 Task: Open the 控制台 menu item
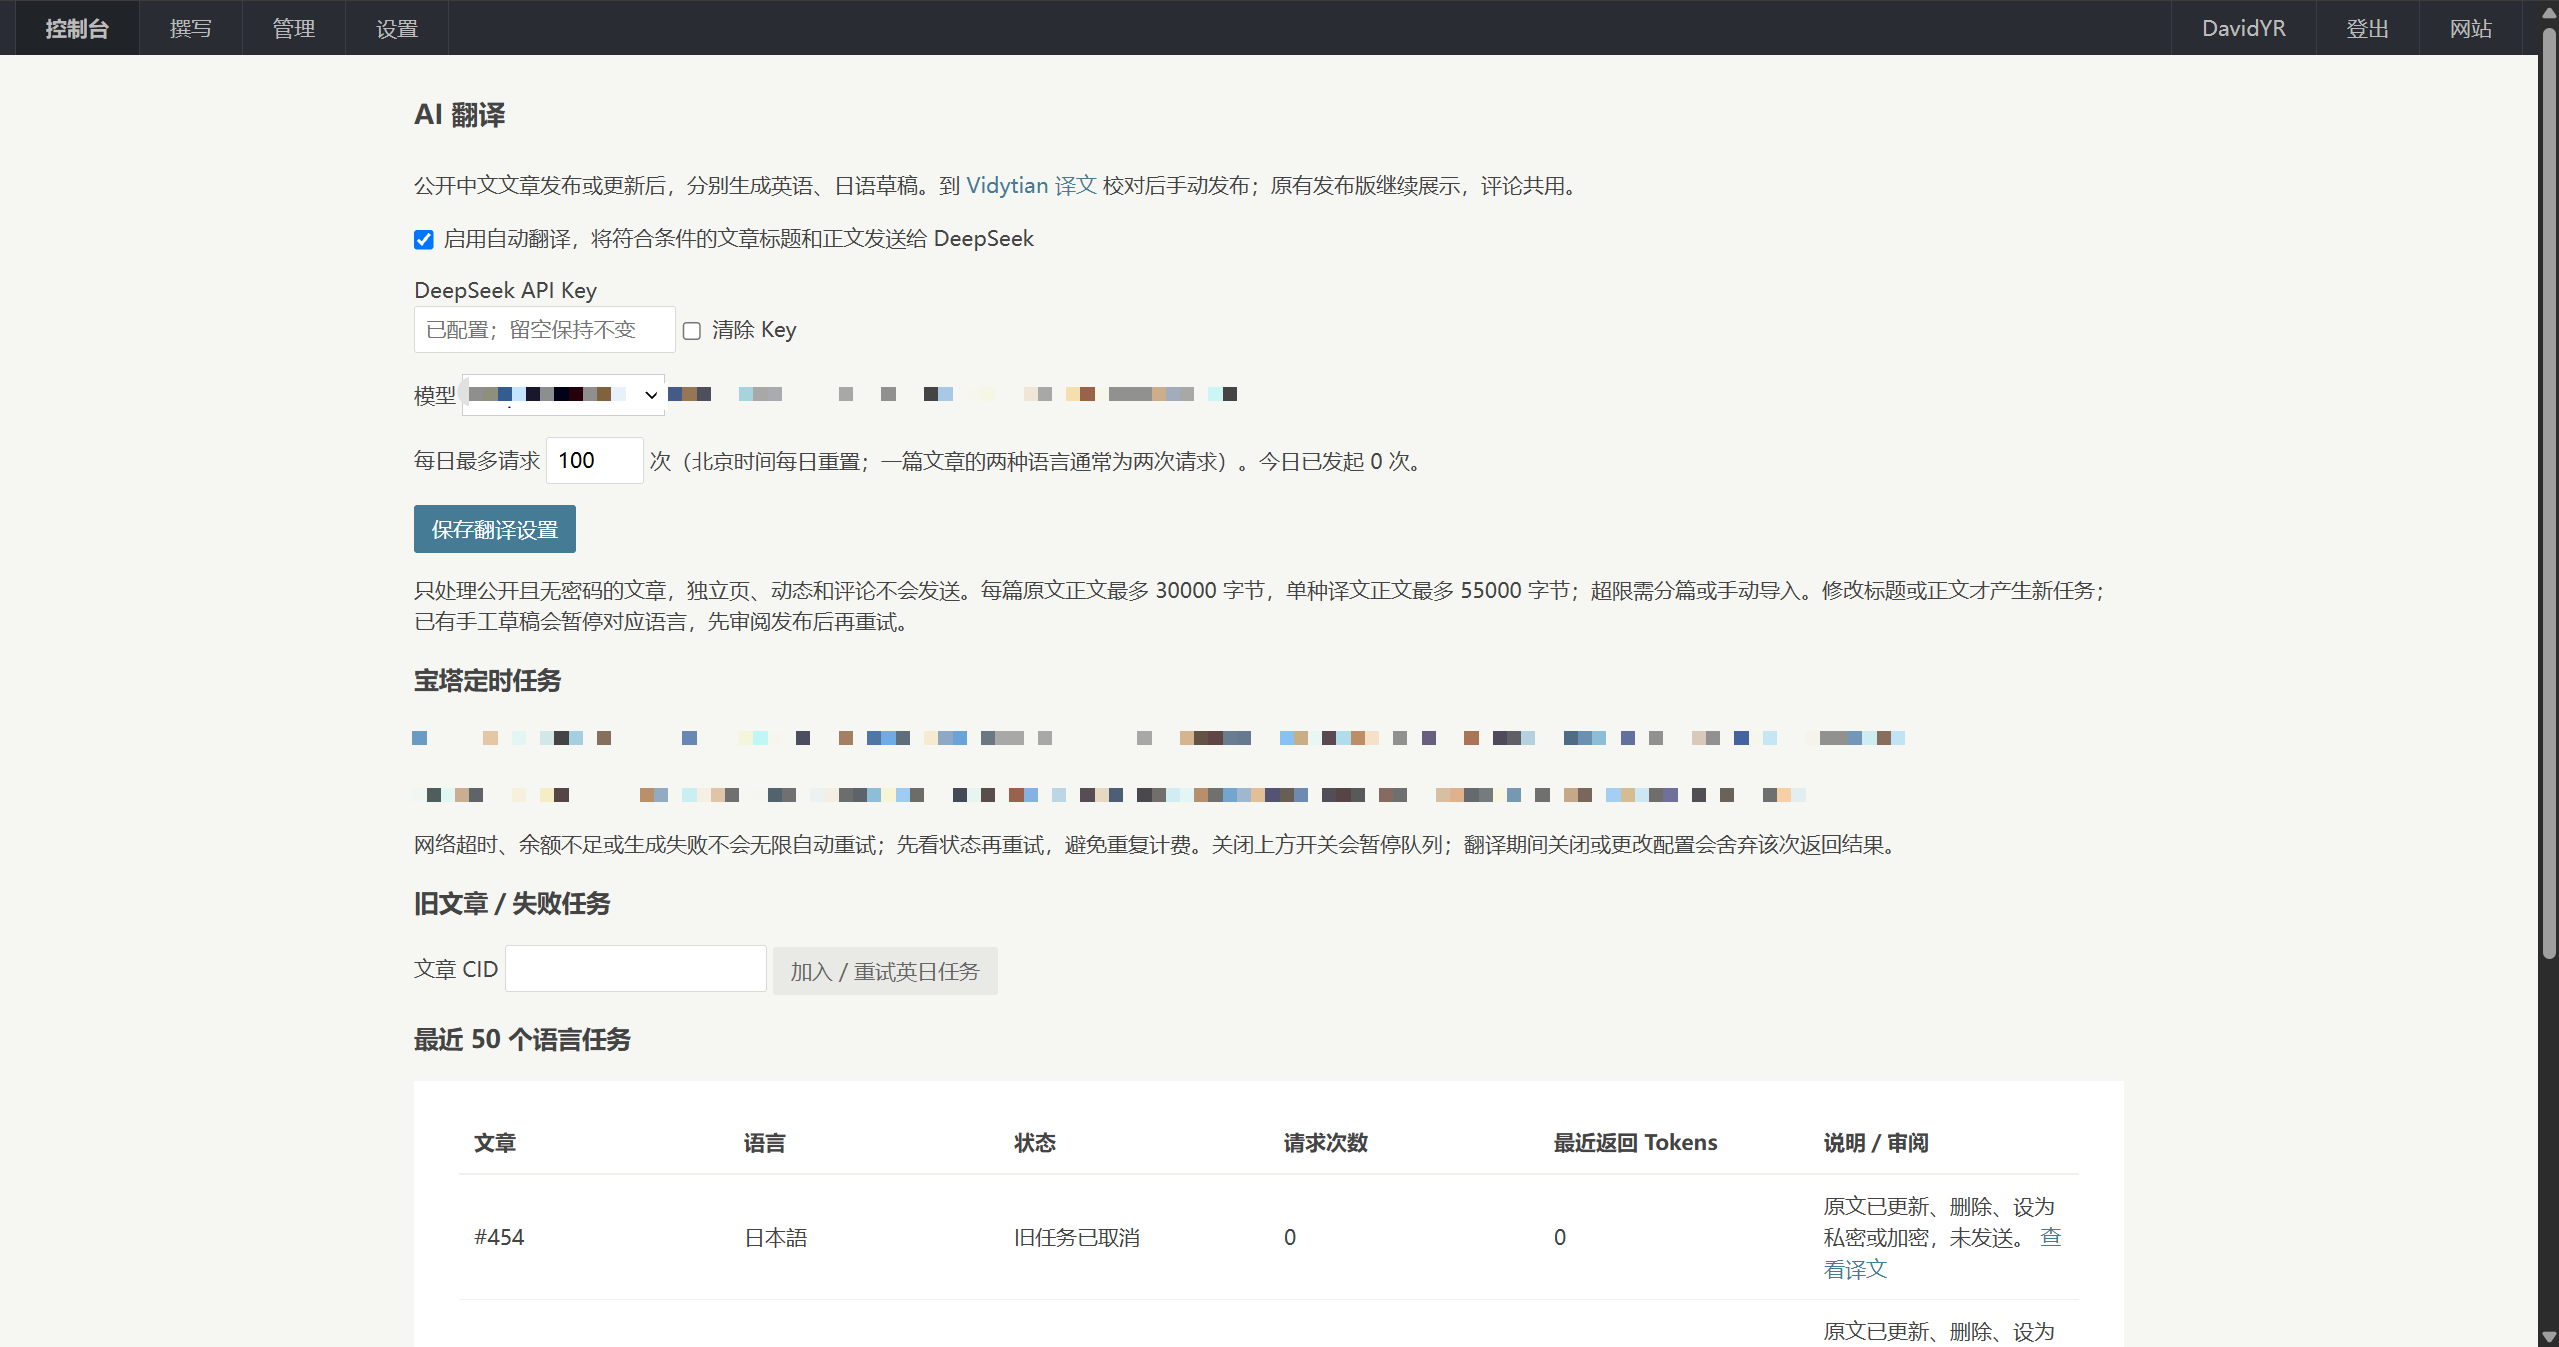pyautogui.click(x=77, y=28)
